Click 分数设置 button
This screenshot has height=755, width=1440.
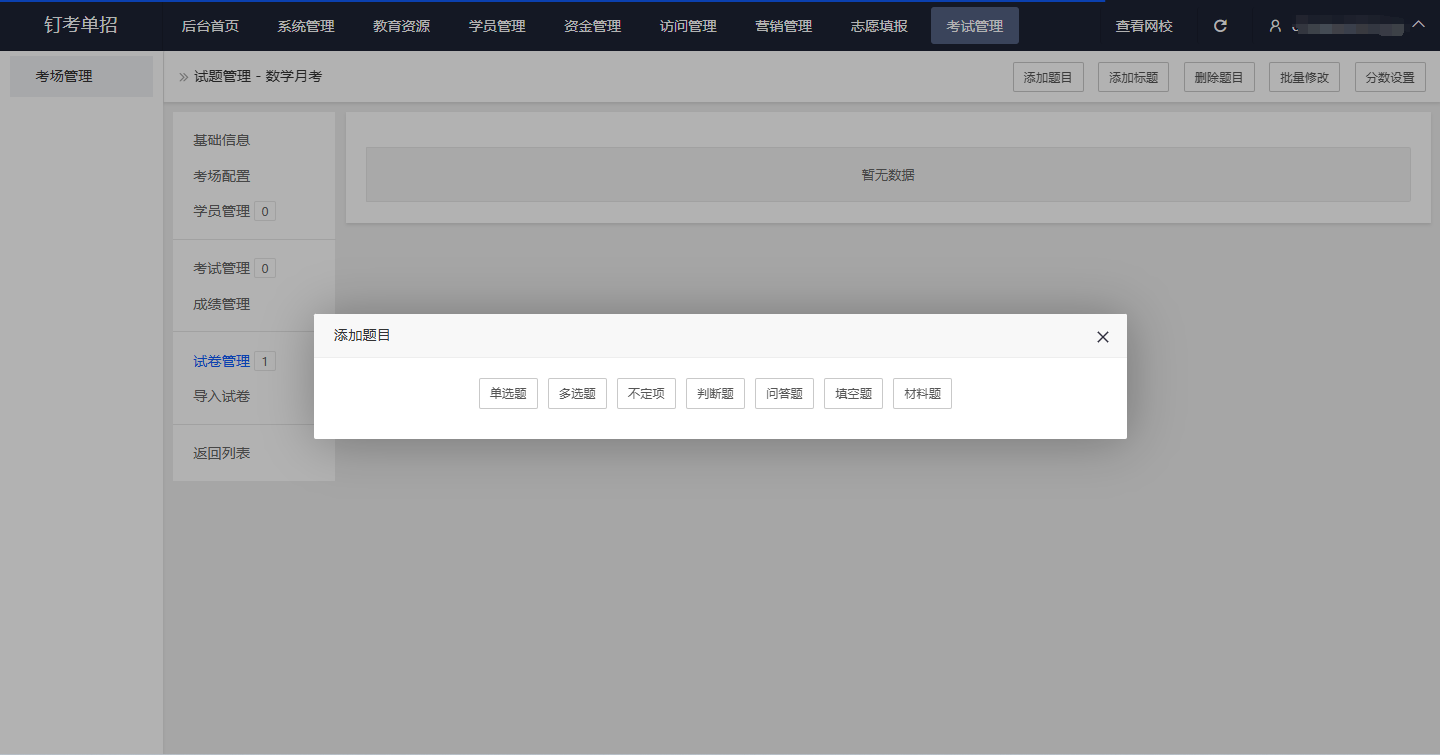pos(1390,77)
